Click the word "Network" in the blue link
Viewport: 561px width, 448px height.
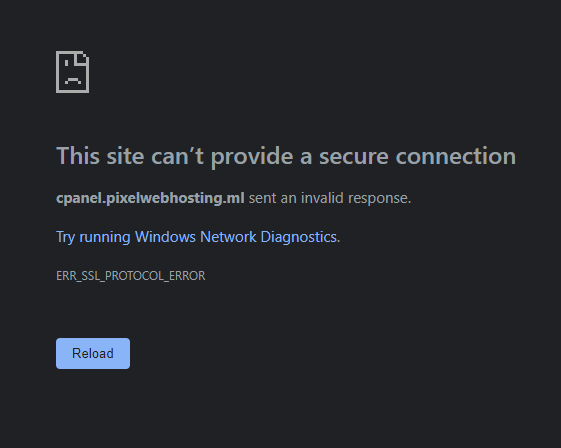228,237
